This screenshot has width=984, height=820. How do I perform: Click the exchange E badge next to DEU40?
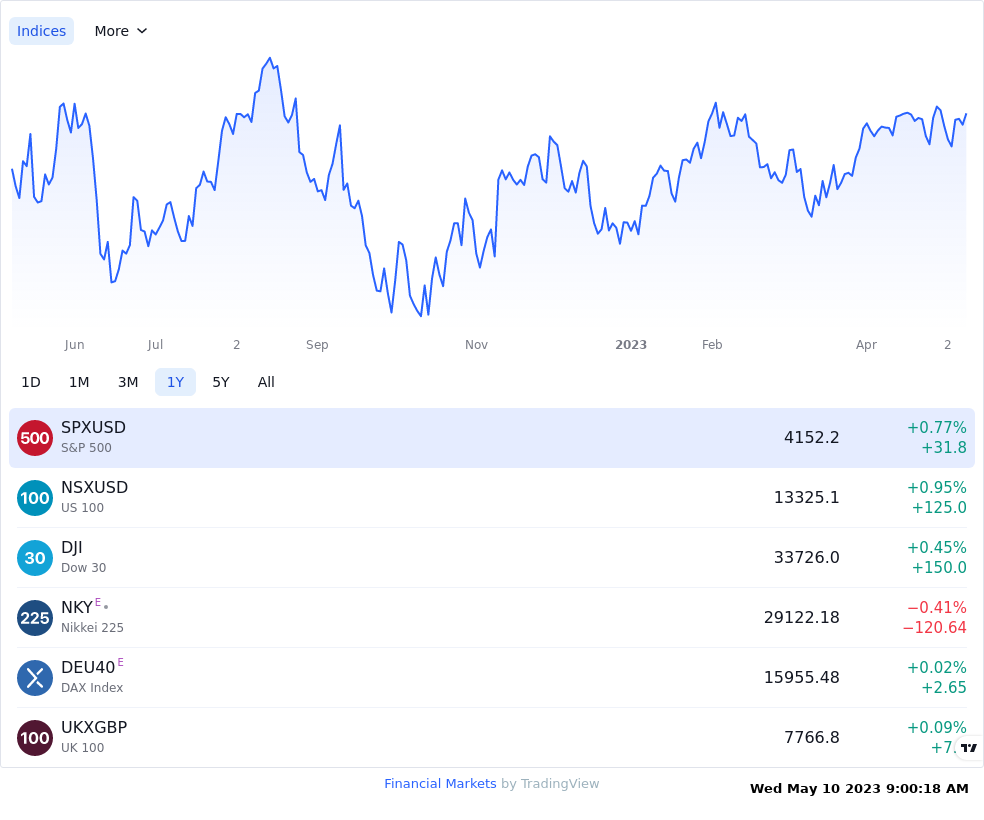pos(120,662)
